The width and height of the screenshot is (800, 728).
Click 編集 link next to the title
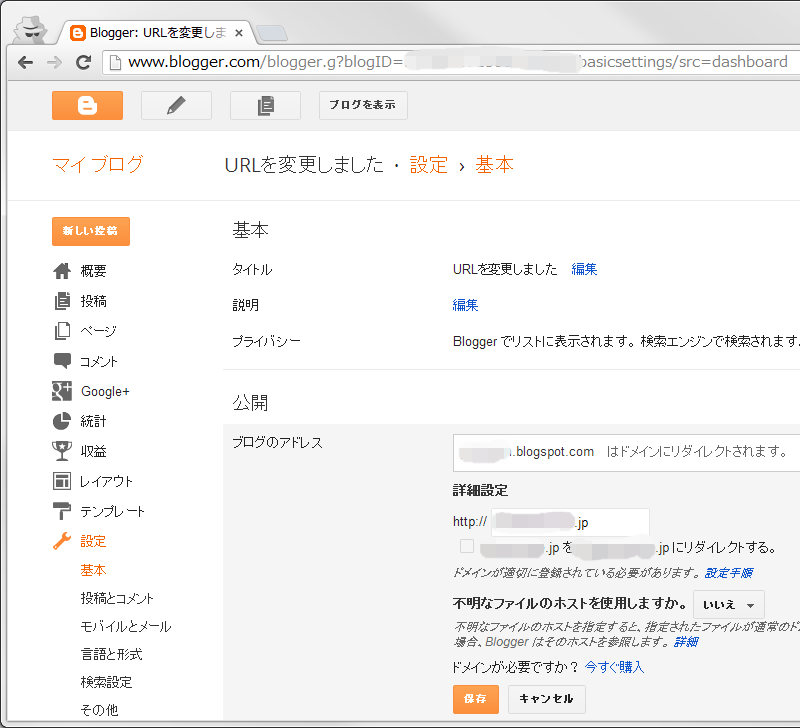tap(584, 269)
